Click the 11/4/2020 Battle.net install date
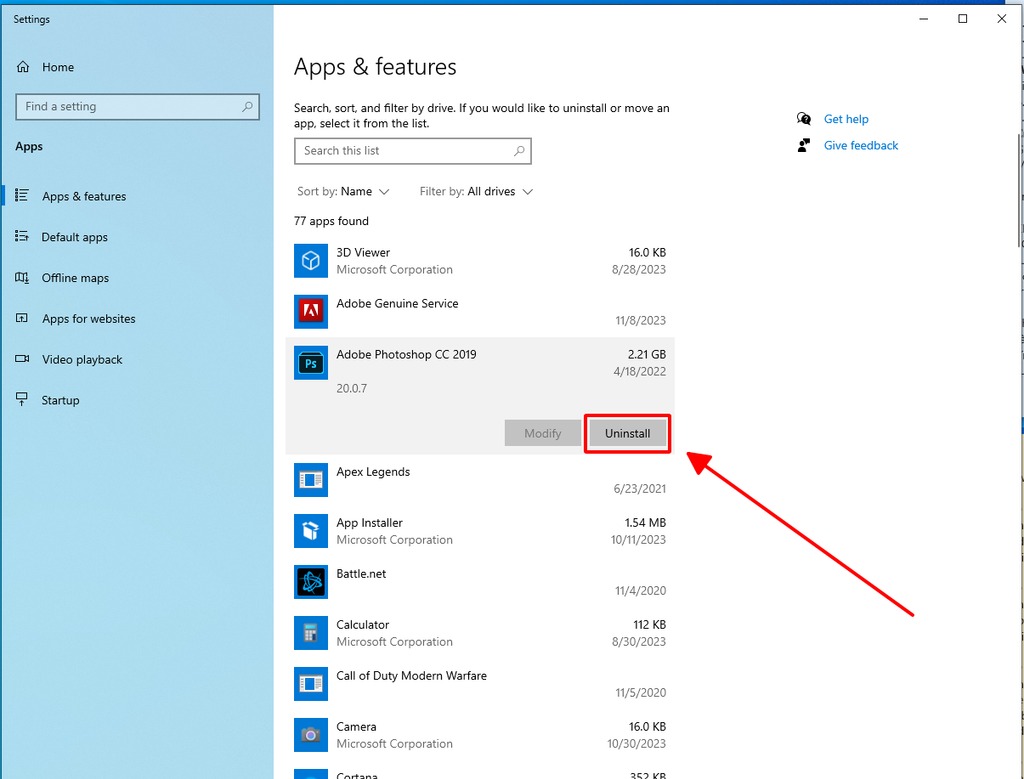 click(x=641, y=590)
